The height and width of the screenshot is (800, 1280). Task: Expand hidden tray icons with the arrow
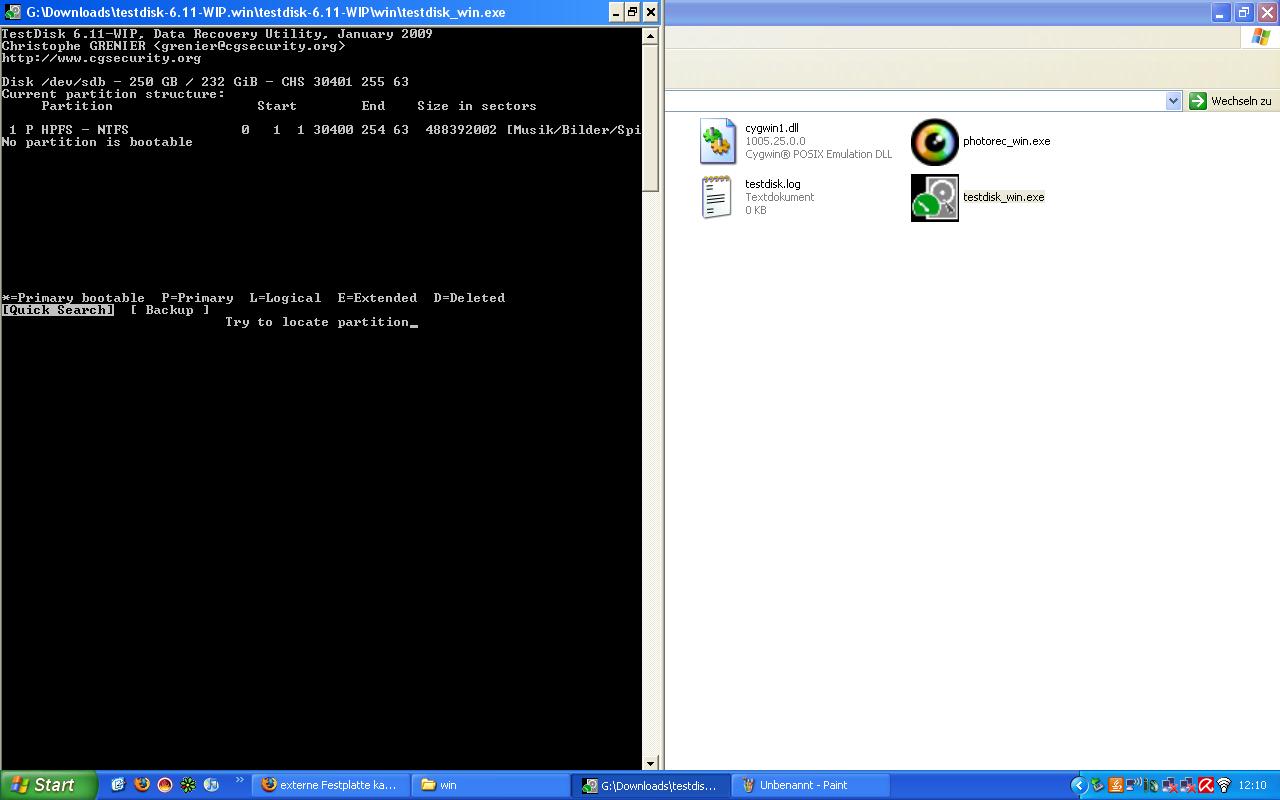tap(1078, 786)
